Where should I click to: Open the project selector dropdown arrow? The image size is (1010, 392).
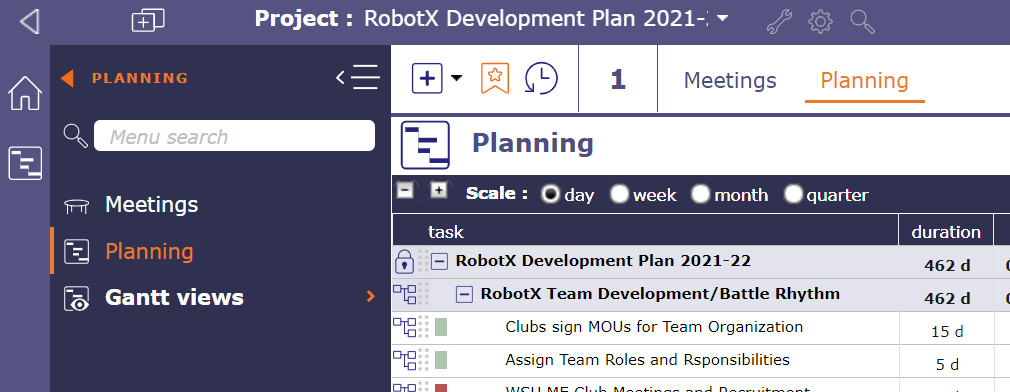point(723,19)
